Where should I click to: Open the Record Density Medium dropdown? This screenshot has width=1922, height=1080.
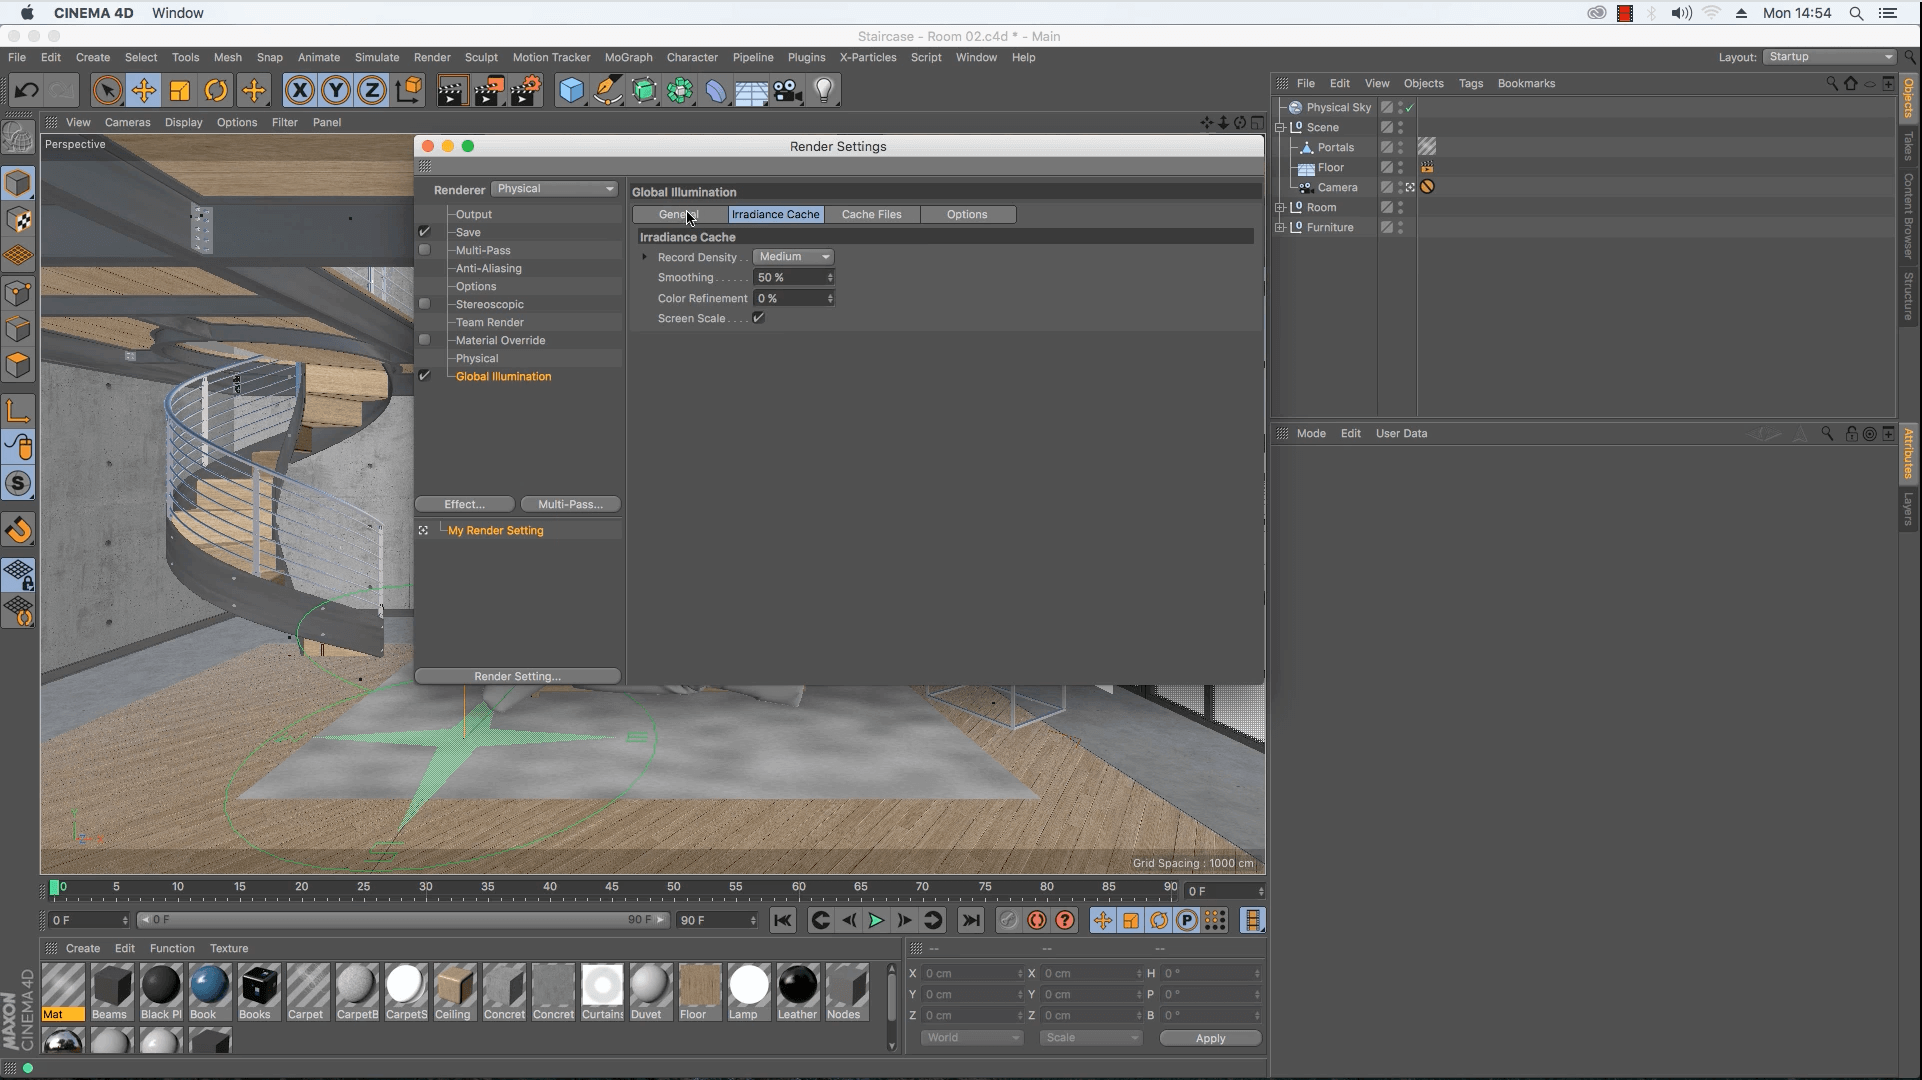(794, 257)
